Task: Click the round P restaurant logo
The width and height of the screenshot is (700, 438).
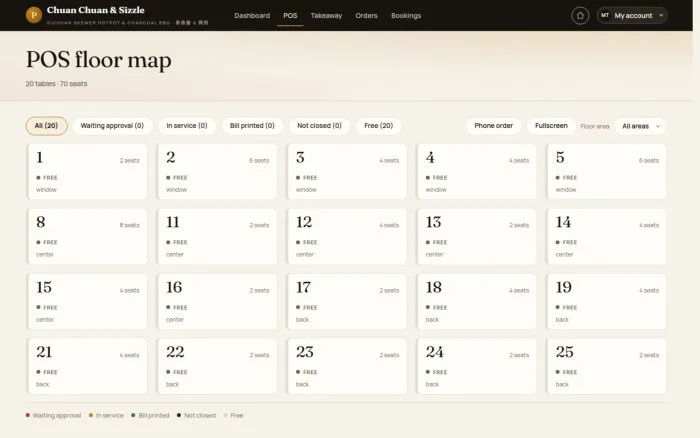Action: (x=34, y=15)
